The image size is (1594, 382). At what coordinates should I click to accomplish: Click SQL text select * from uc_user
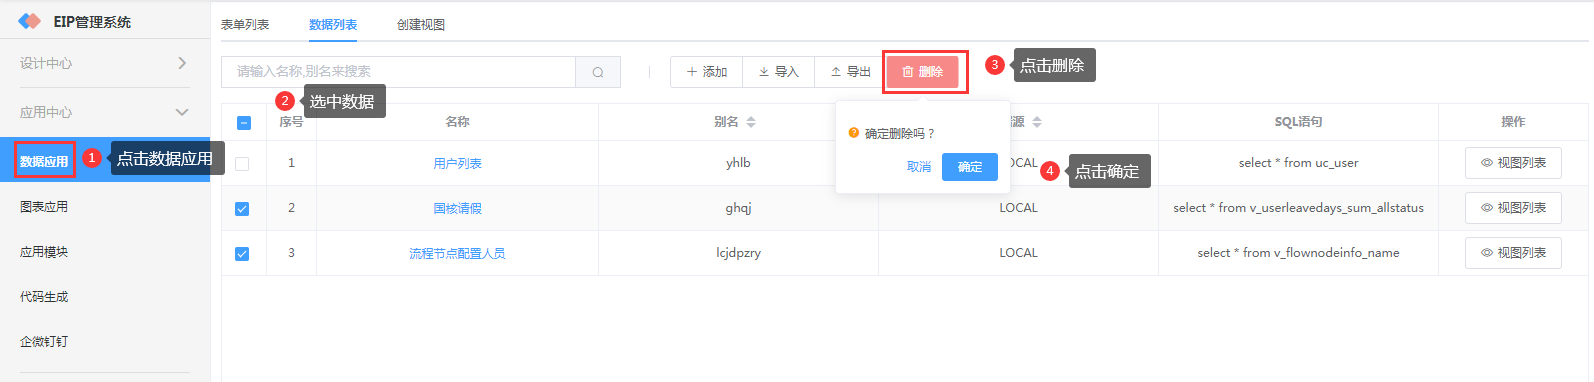click(x=1298, y=163)
